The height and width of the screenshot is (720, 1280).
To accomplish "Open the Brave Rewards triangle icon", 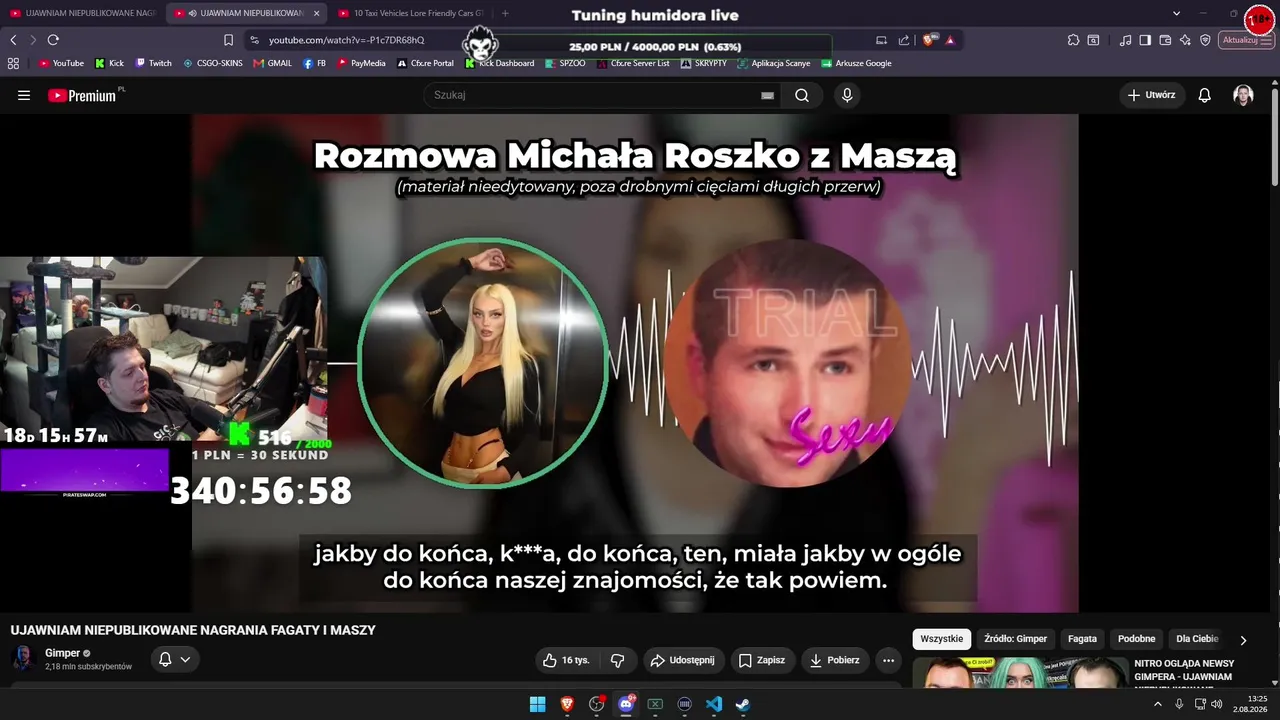I will click(x=950, y=40).
